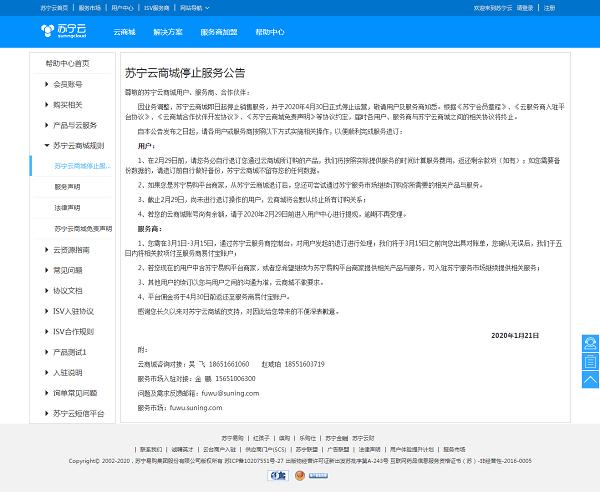Open 服务商加盟 in main navigation

219,32
